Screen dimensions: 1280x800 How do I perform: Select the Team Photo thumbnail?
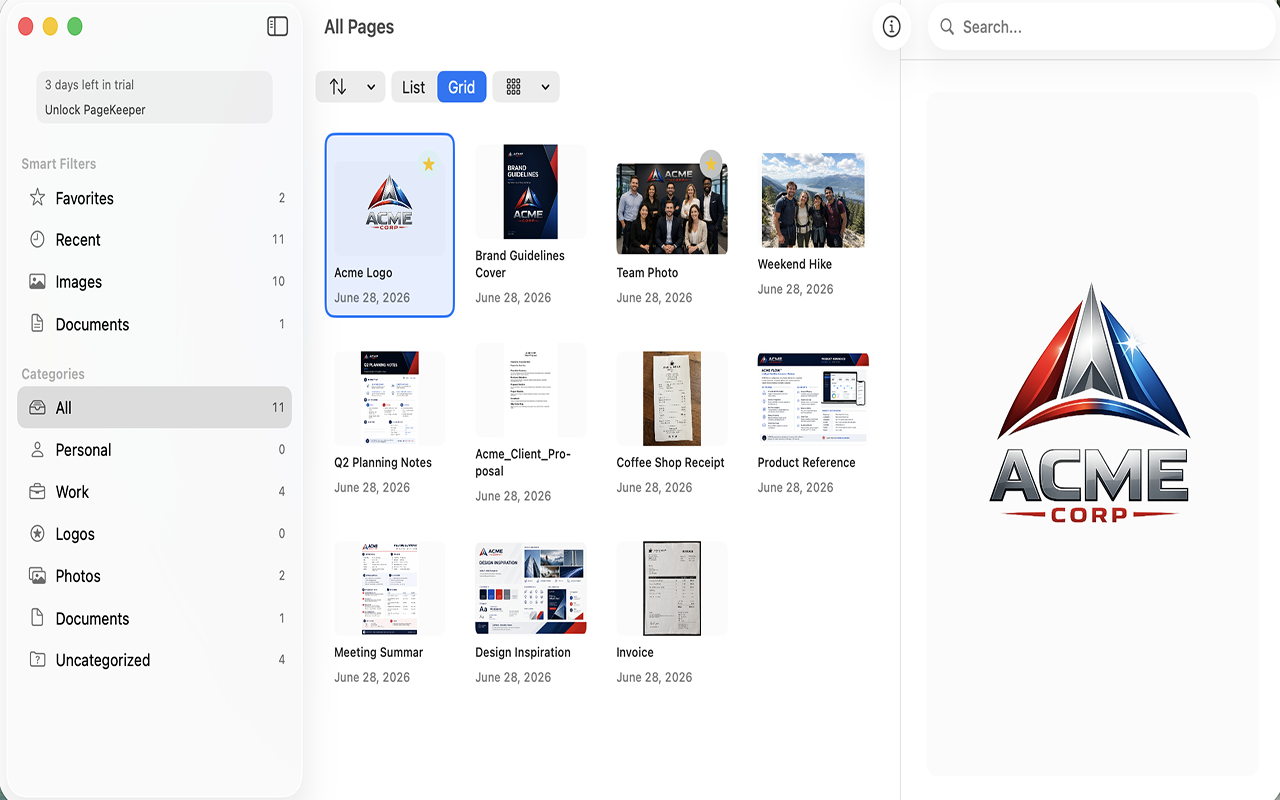672,208
